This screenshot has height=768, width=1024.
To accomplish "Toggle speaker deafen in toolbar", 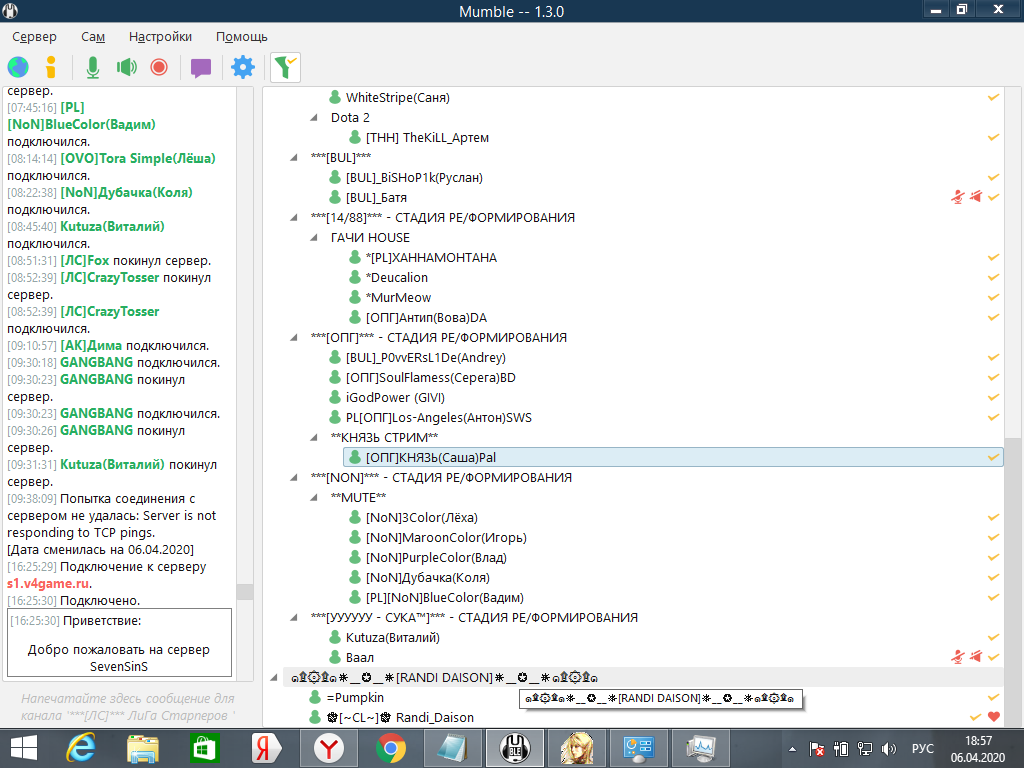I will click(126, 67).
